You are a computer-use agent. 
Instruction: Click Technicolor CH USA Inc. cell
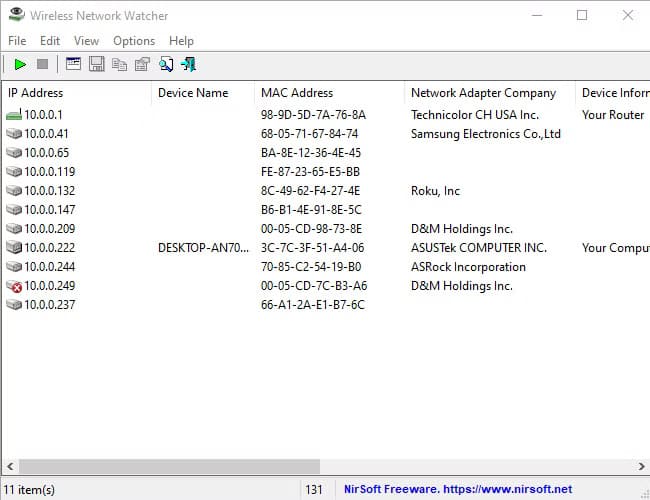[x=475, y=115]
